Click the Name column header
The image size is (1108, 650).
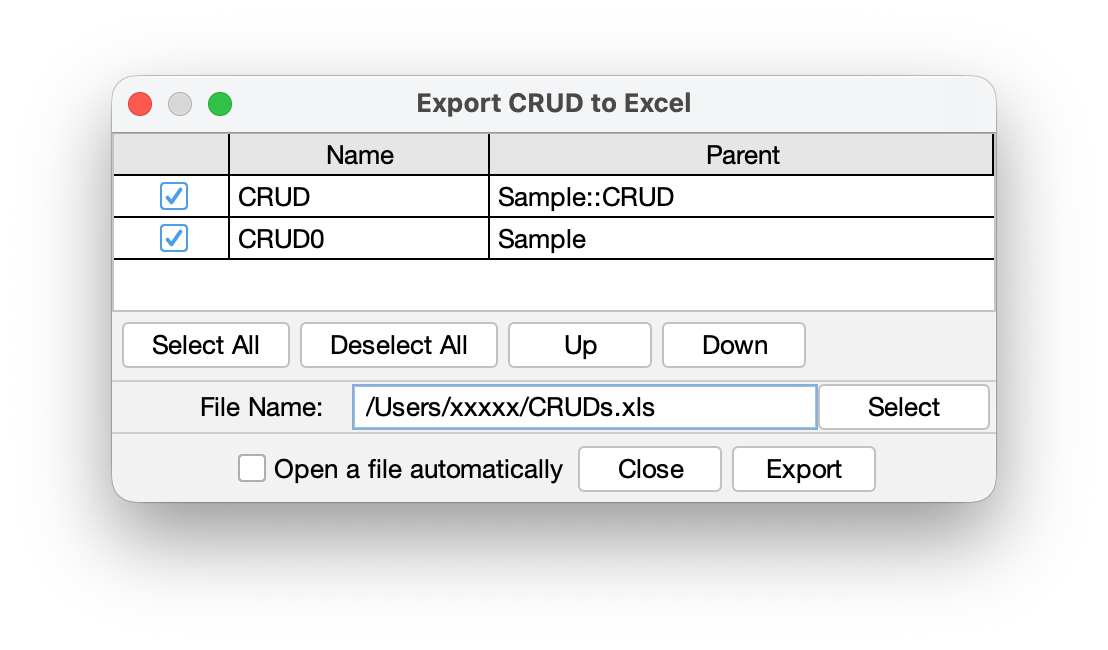(358, 155)
